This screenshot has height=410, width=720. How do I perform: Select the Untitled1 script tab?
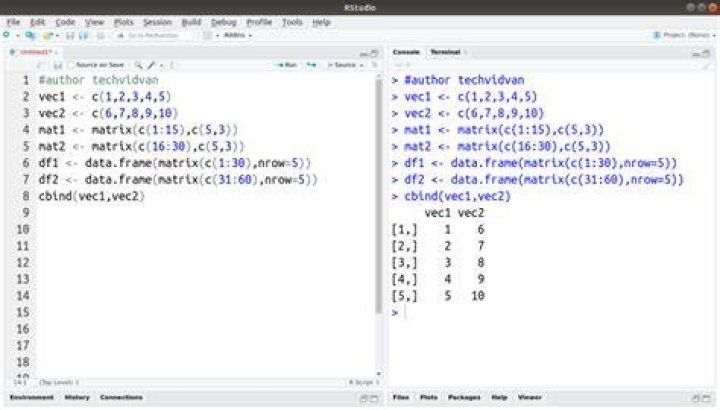coord(36,52)
